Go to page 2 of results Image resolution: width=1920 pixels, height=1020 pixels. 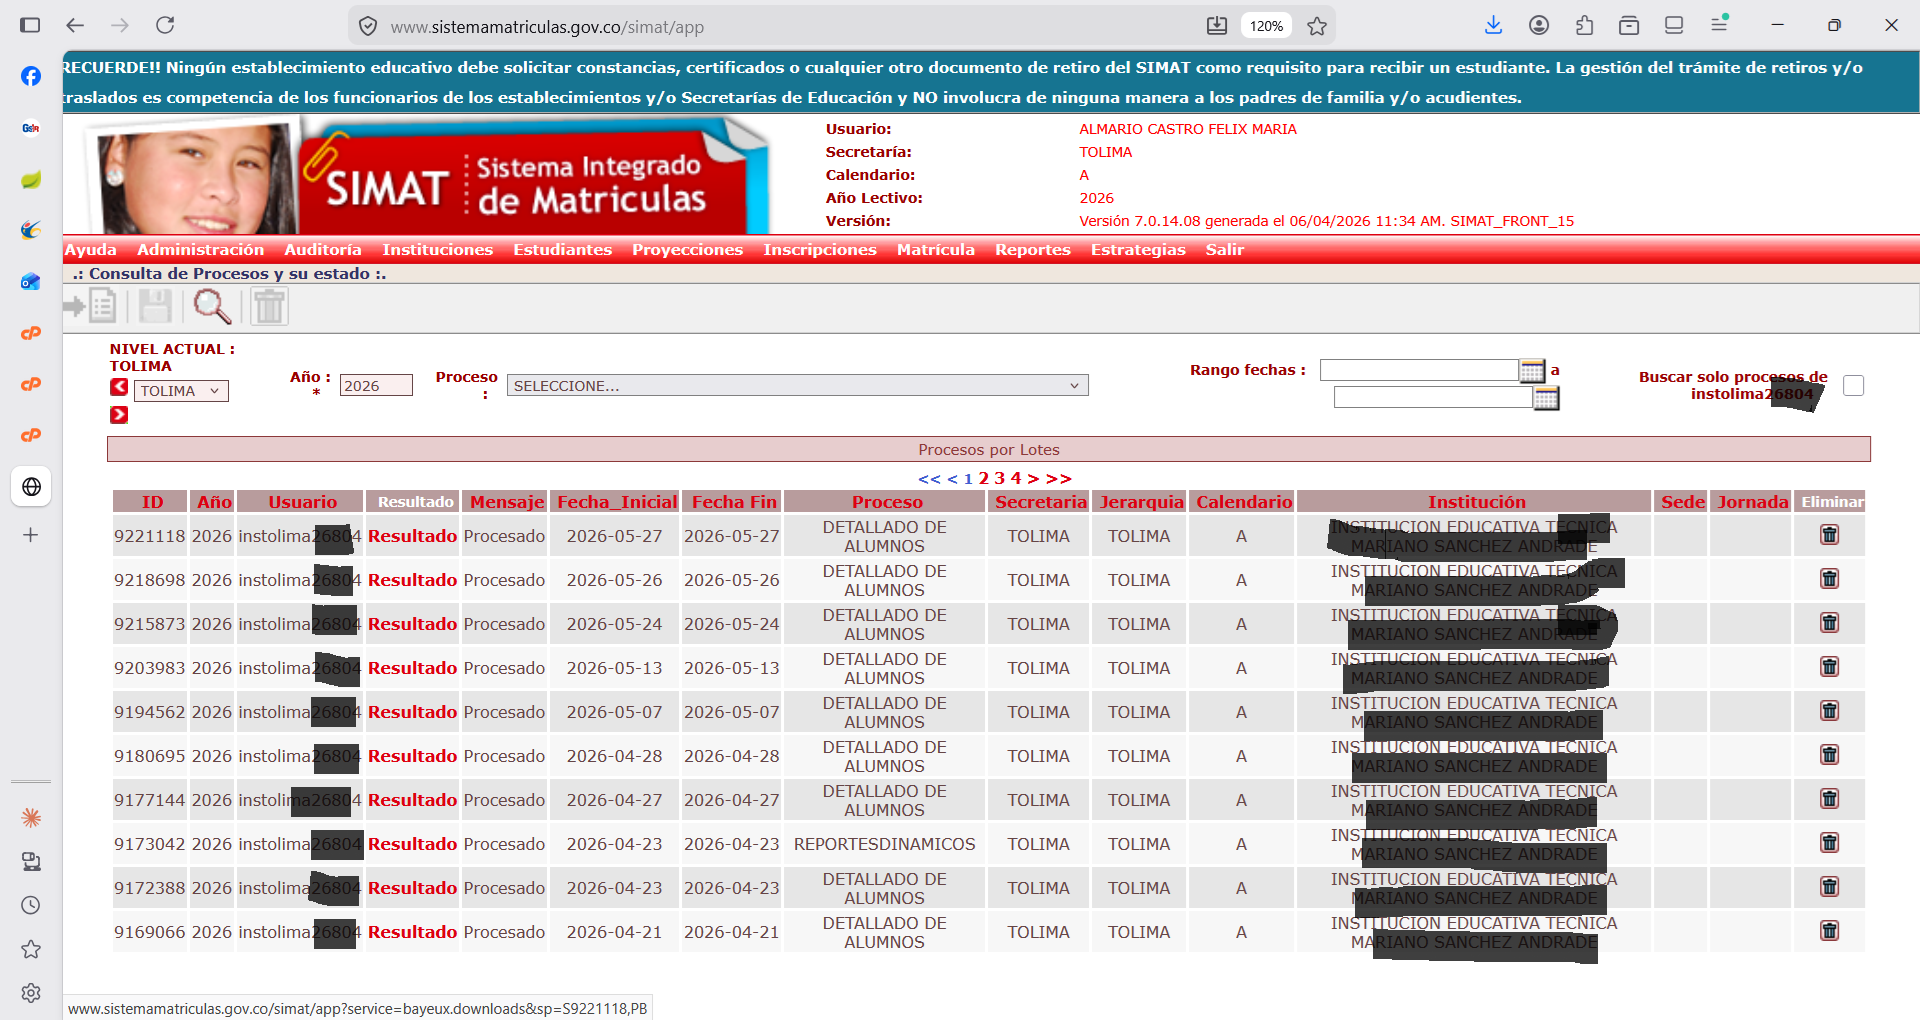984,479
